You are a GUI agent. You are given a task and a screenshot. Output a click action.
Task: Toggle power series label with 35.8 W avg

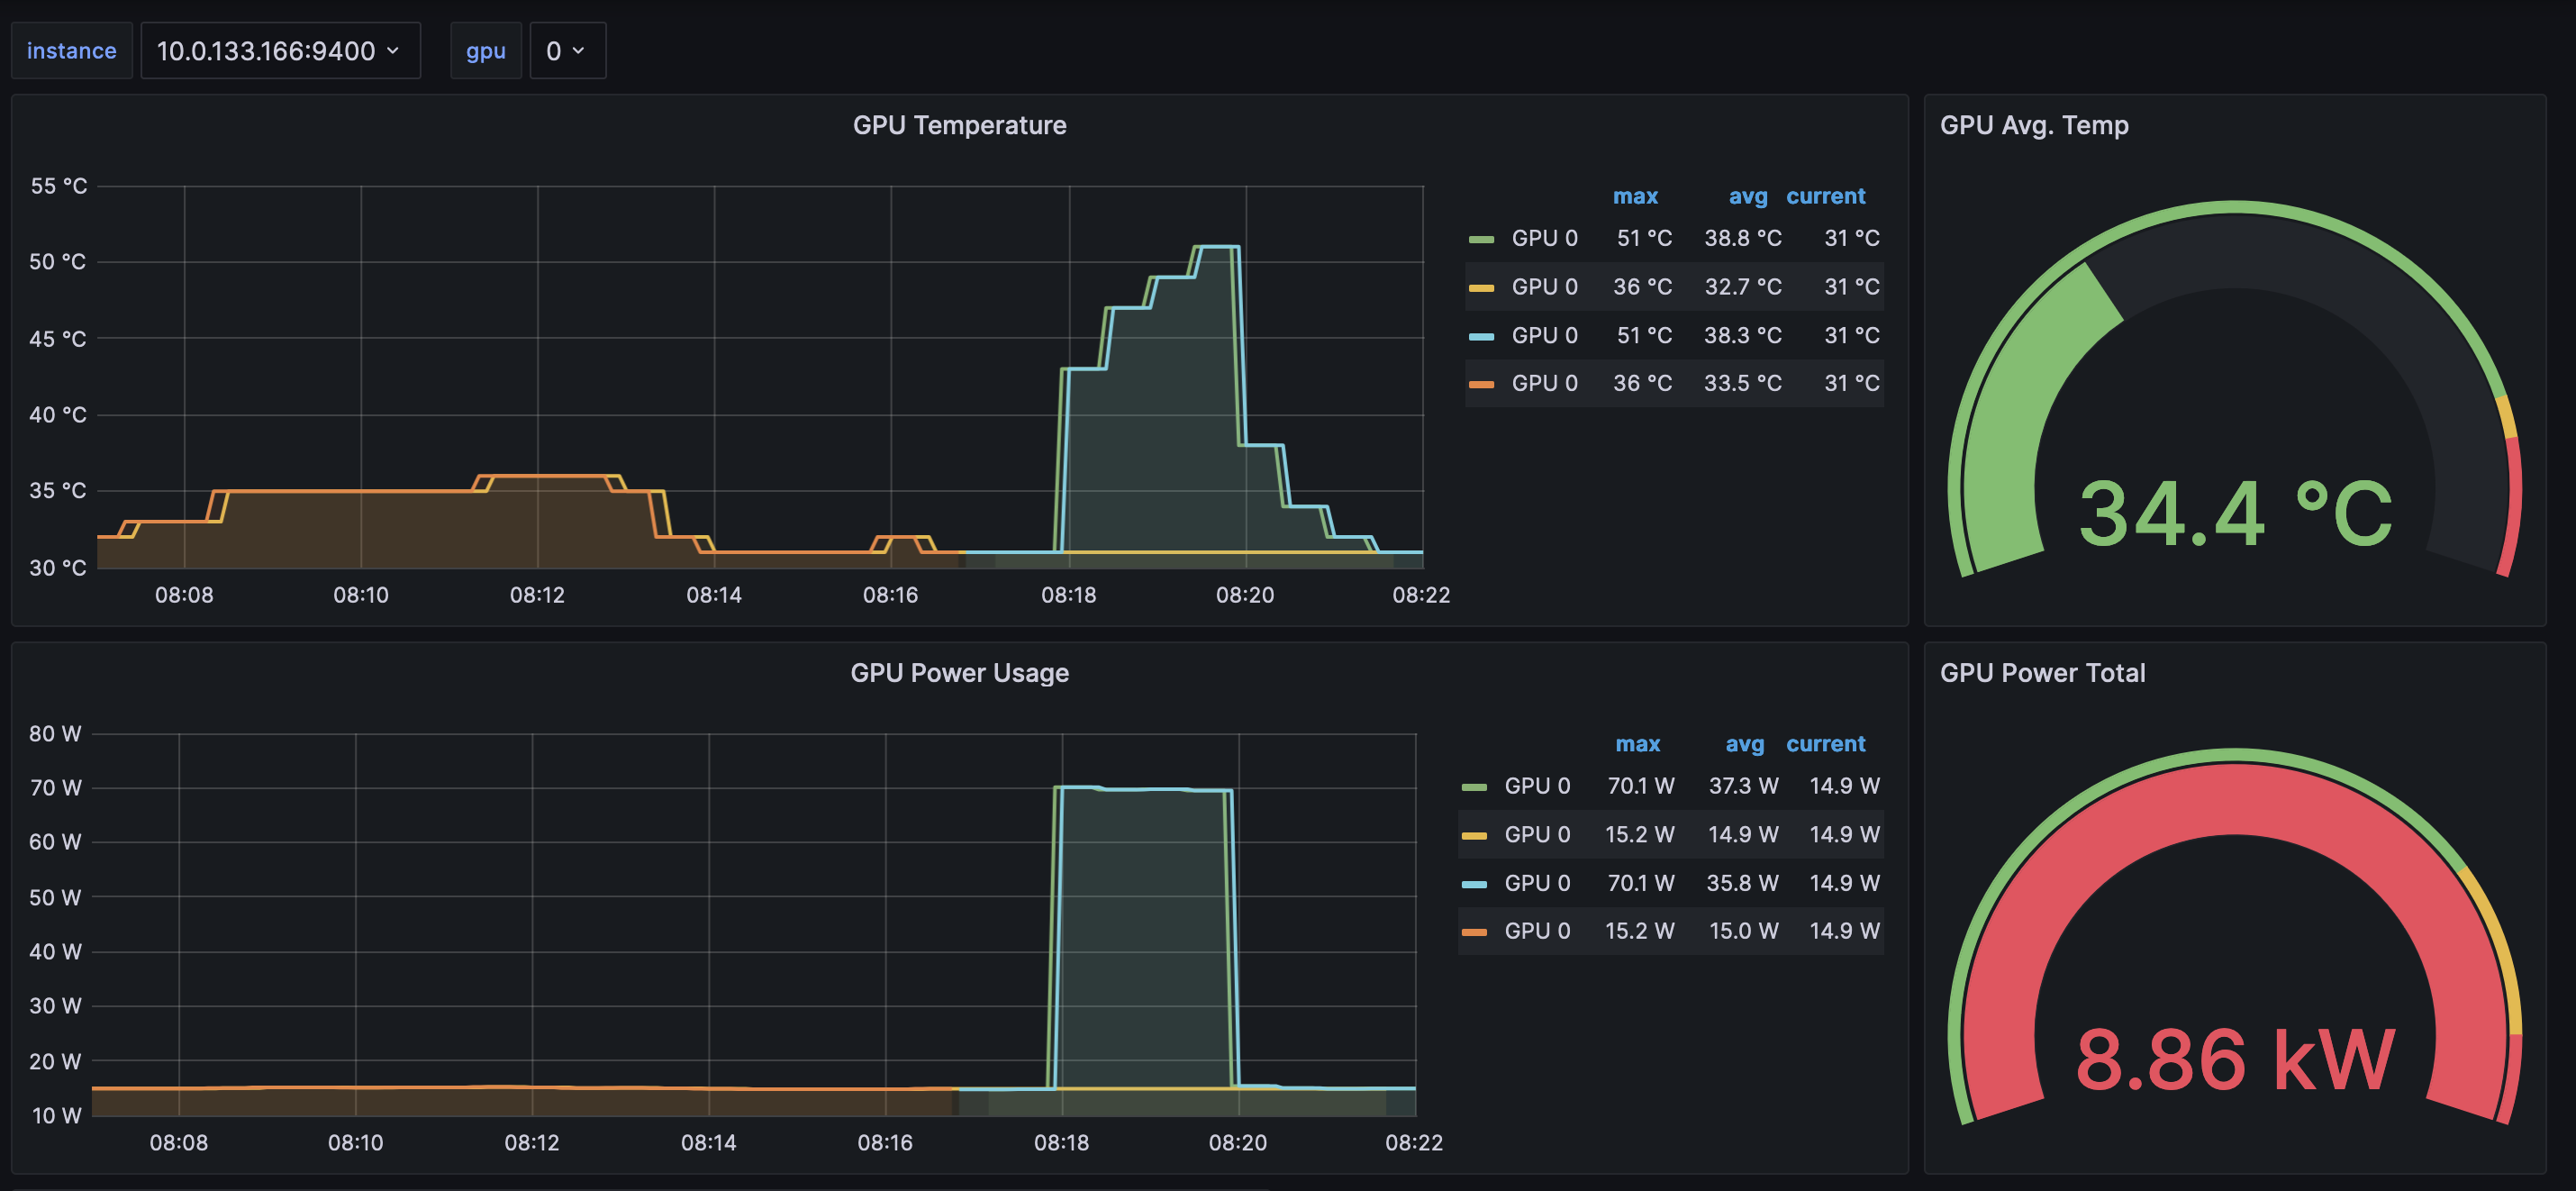(x=1536, y=884)
